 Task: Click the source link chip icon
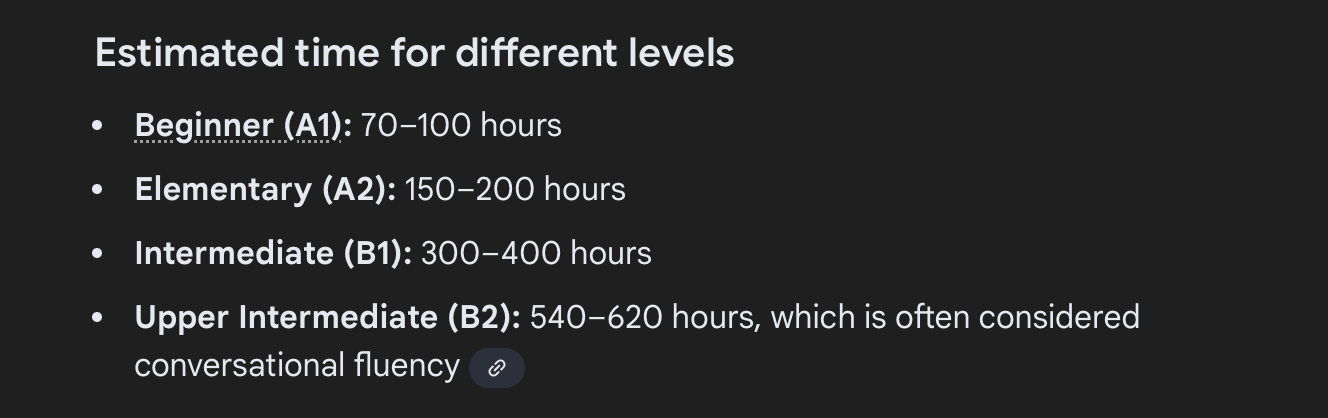click(496, 367)
